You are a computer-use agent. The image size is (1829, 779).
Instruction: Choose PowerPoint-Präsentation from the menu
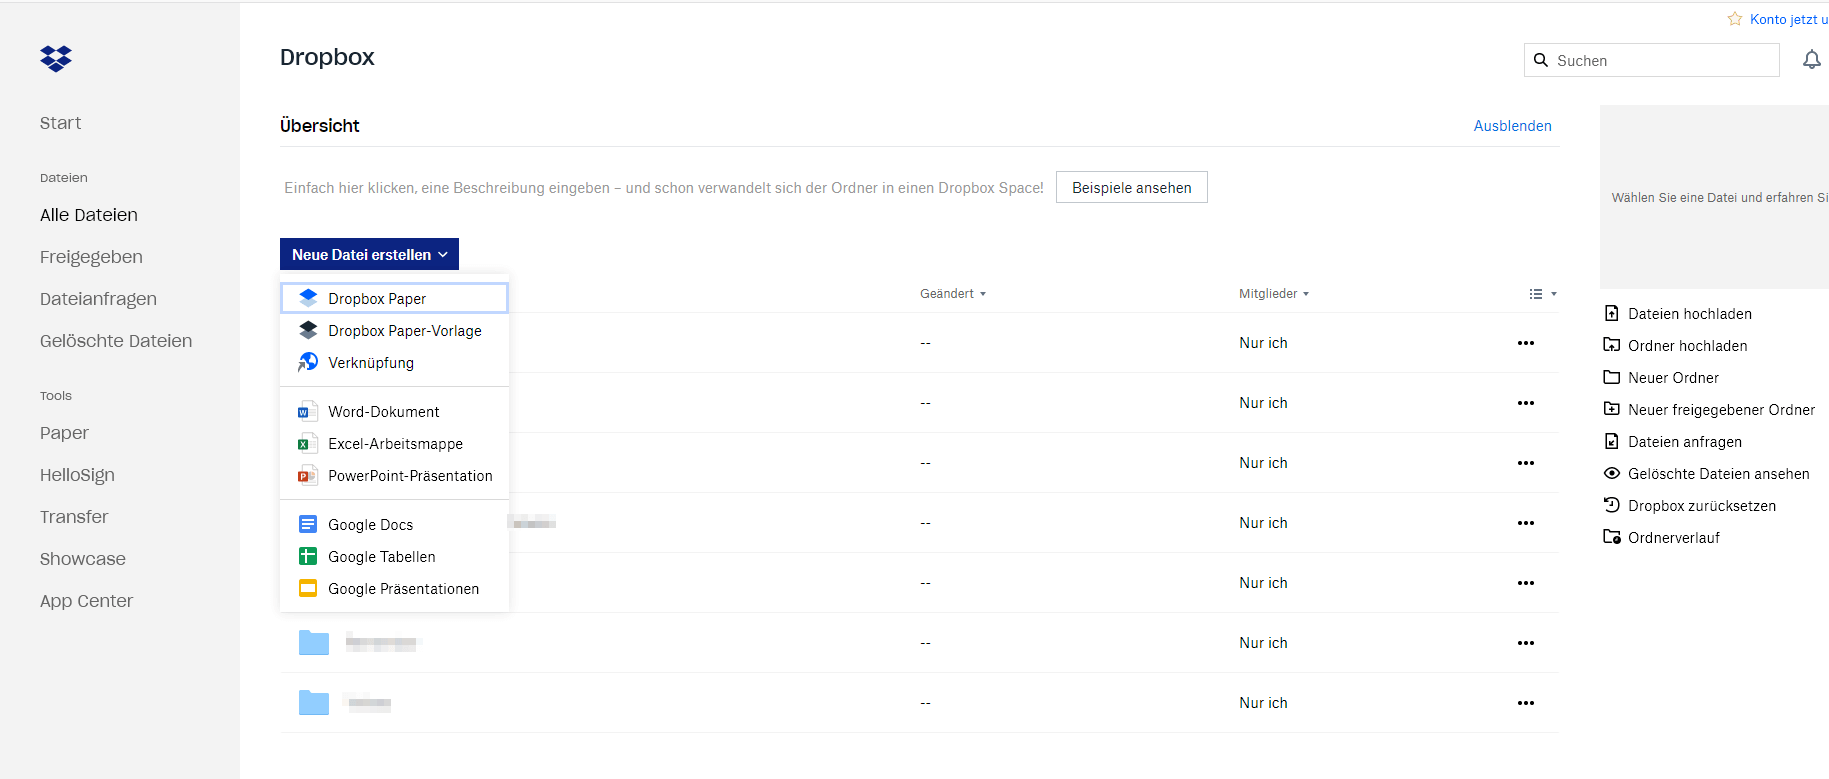click(x=395, y=475)
